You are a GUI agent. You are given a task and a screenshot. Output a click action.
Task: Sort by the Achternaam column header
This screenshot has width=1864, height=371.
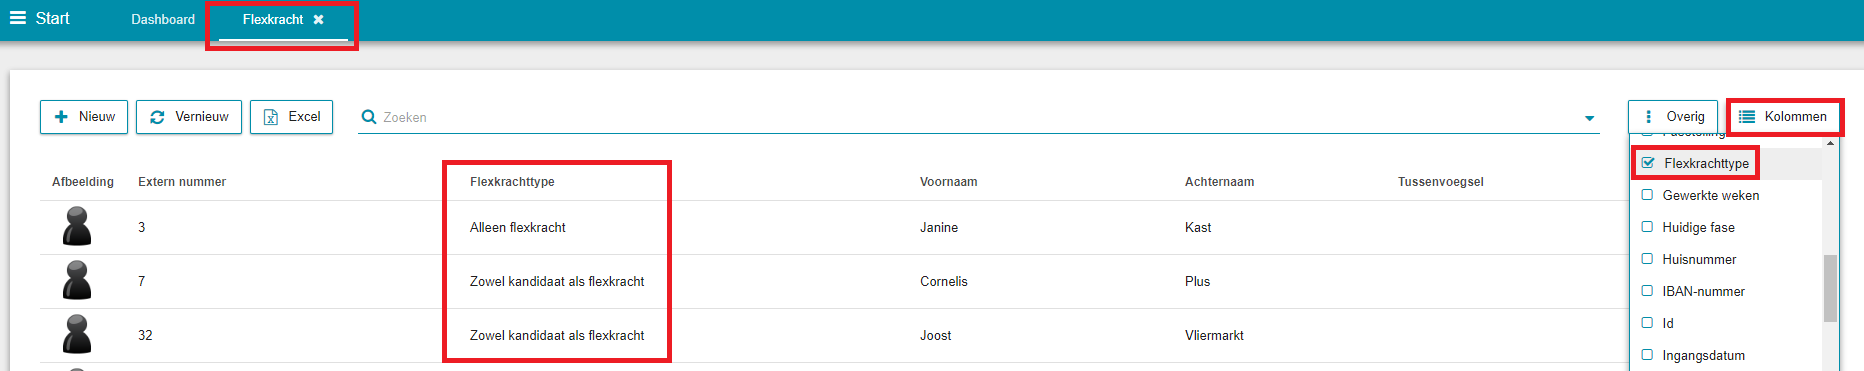tap(1219, 182)
